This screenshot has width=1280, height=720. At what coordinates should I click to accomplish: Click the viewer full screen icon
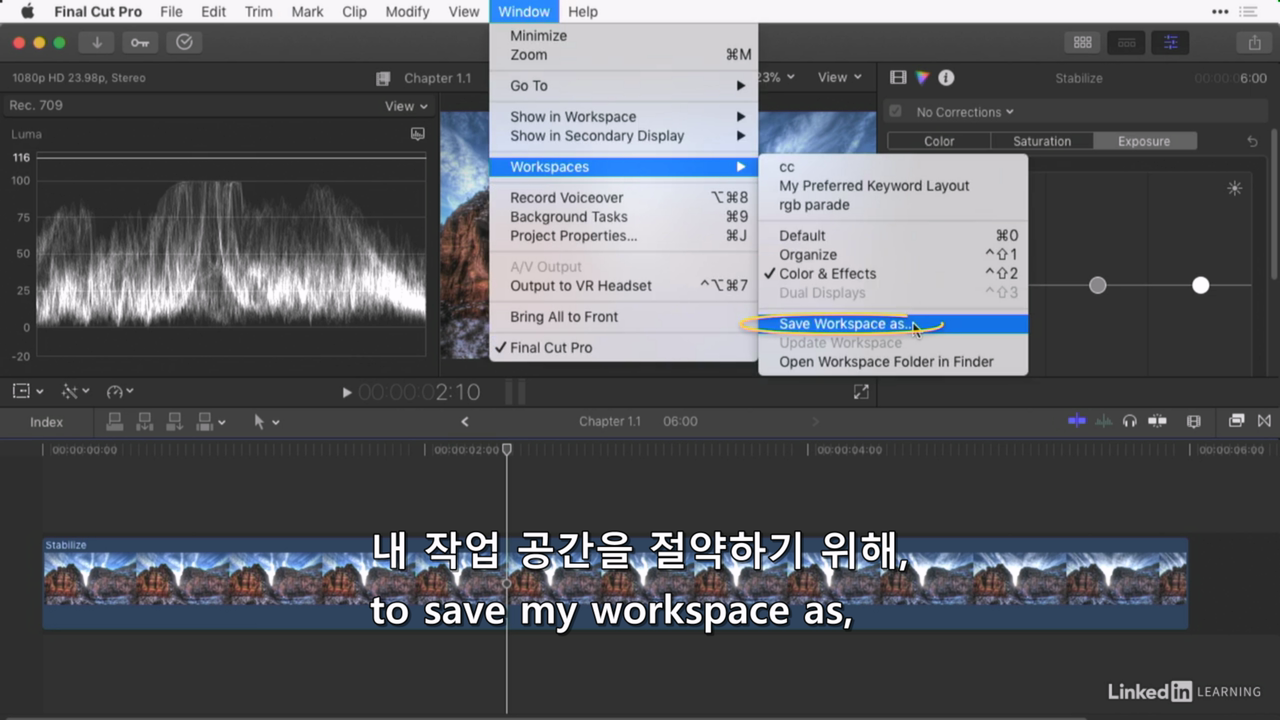click(861, 392)
